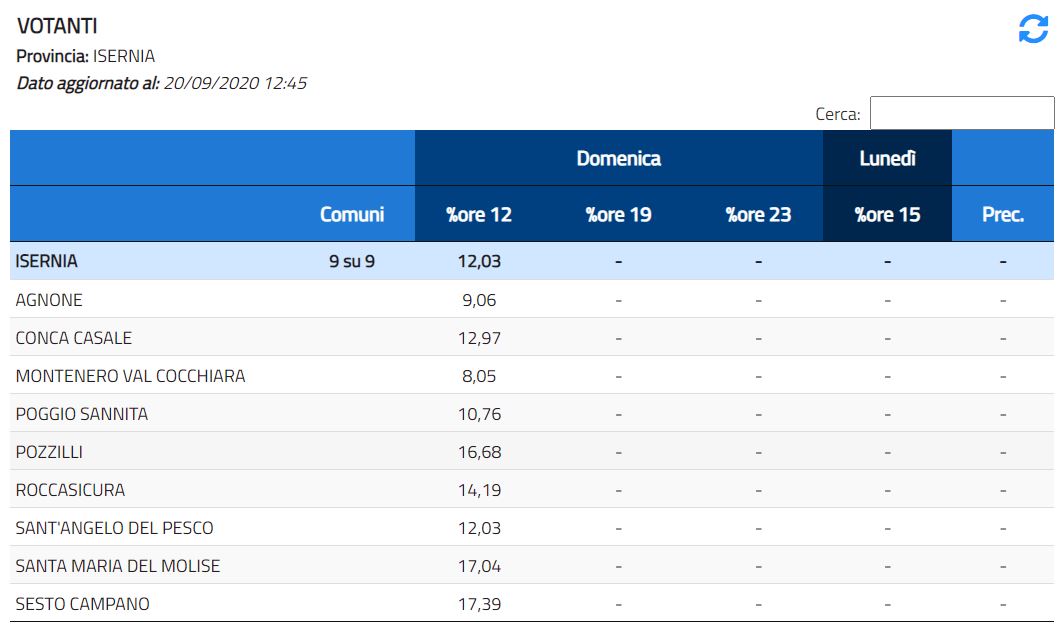
Task: Open MONTENERO VAL COCCHIARA row
Action: pos(532,375)
